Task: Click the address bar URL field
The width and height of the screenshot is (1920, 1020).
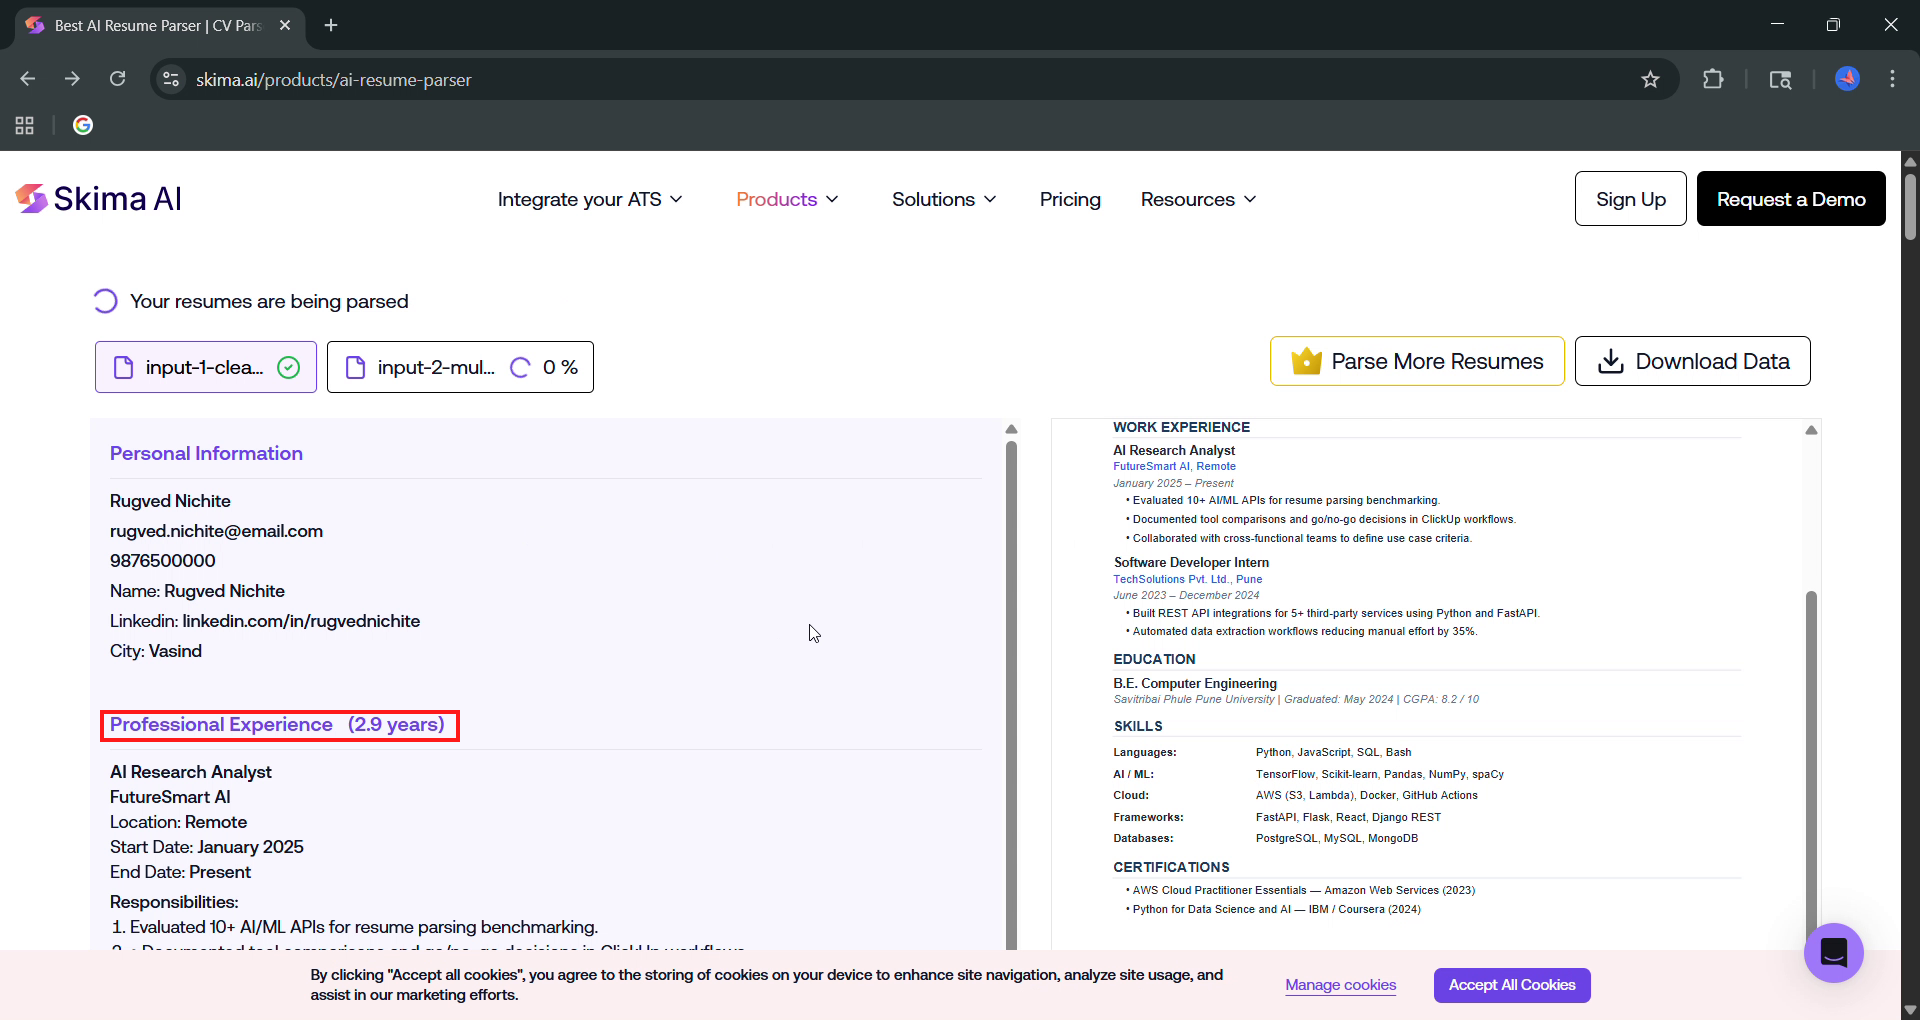Action: 900,79
